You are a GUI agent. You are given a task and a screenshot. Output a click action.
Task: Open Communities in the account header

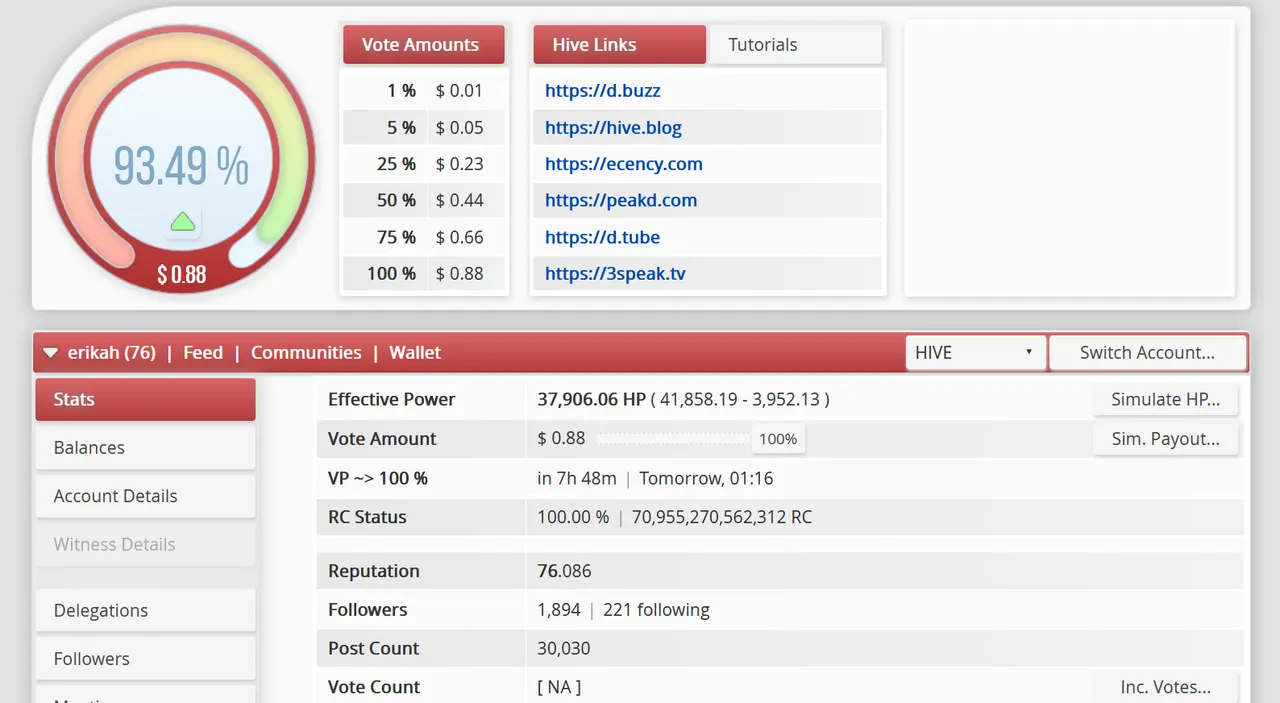pos(306,353)
